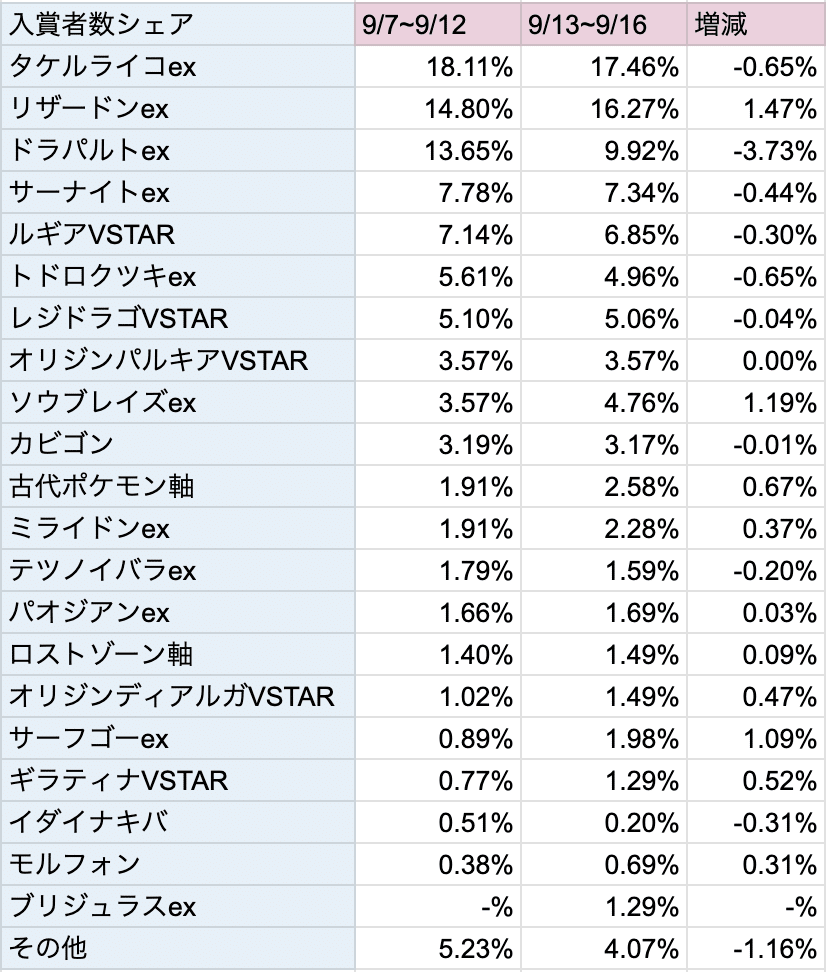Select the ブリジュラスex 1.29% cell
The height and width of the screenshot is (972, 826).
(604, 907)
